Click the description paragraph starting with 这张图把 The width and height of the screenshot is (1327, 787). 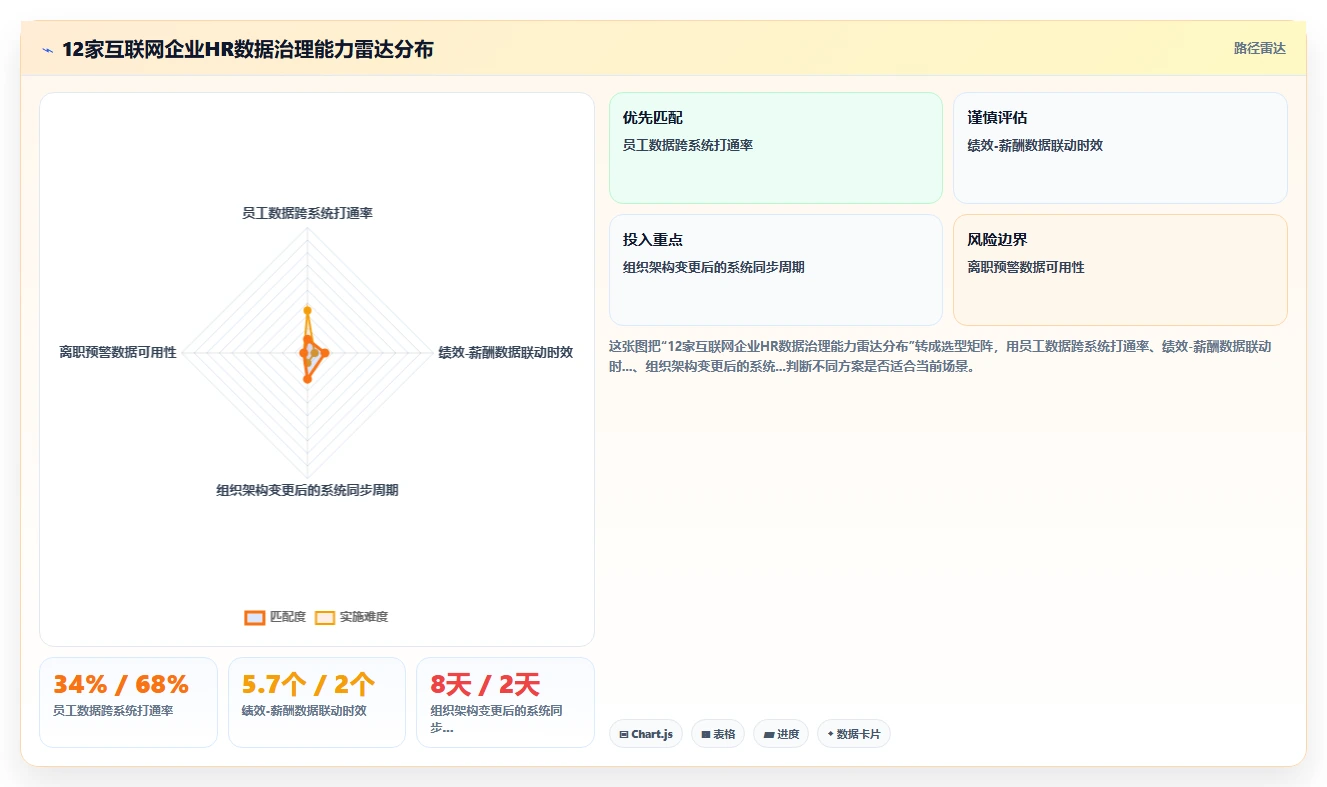(x=941, y=356)
